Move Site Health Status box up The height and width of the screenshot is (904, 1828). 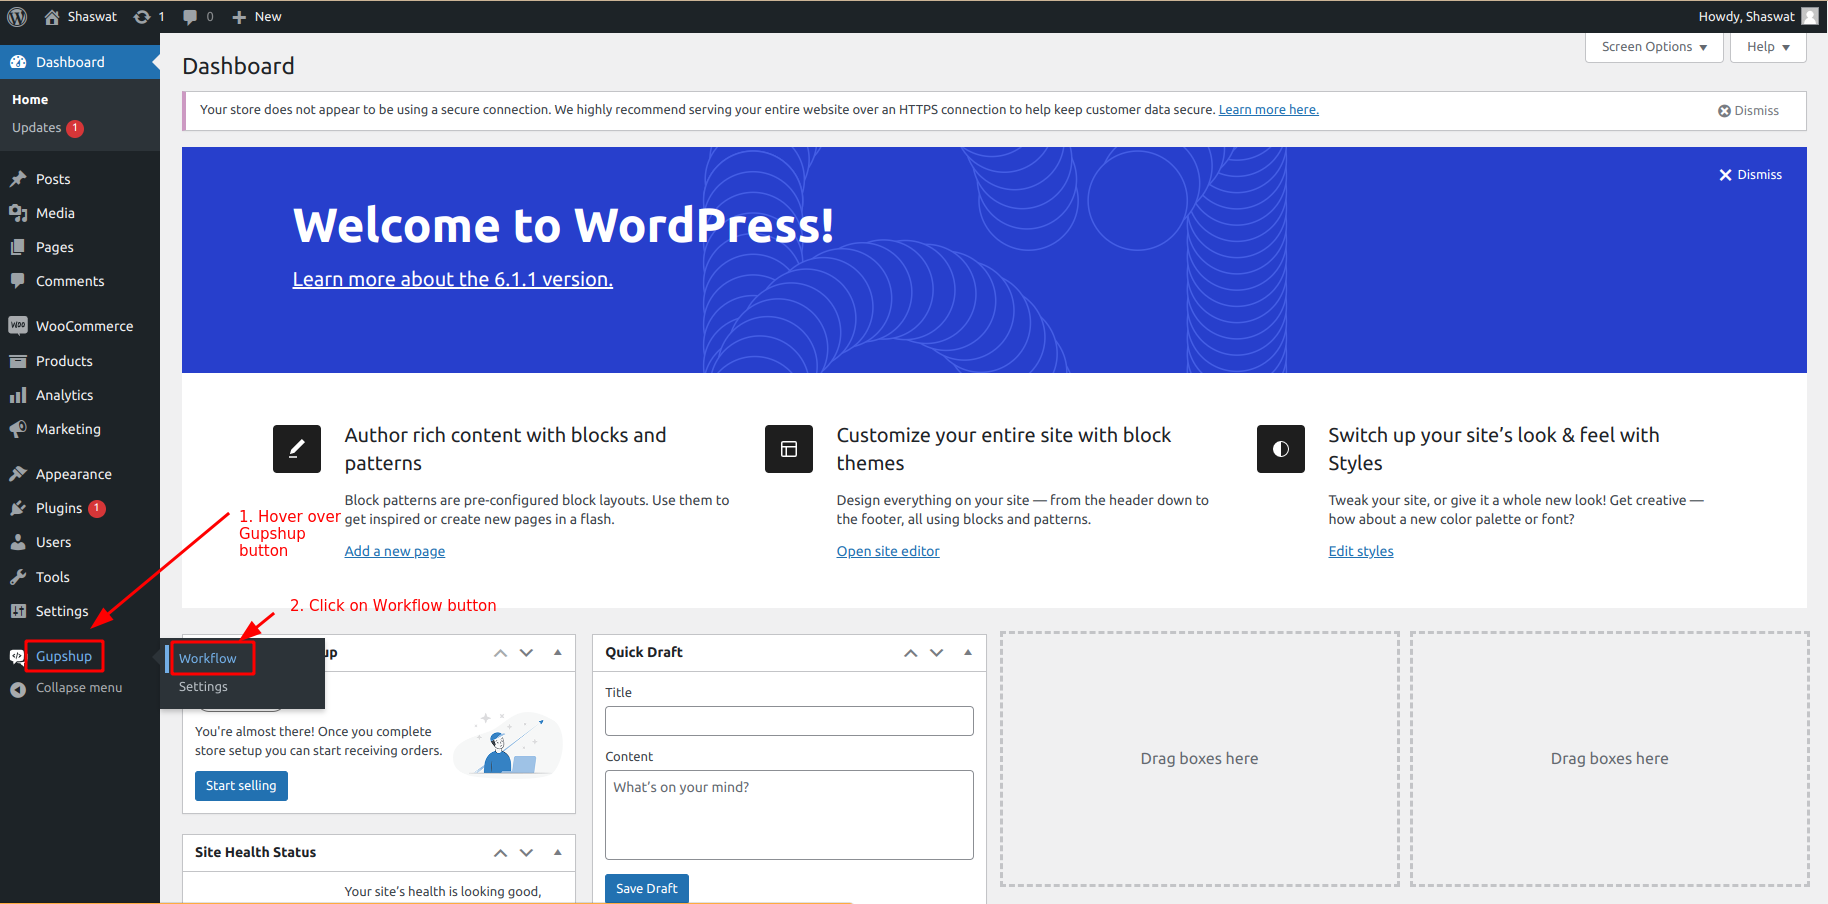[x=501, y=853]
